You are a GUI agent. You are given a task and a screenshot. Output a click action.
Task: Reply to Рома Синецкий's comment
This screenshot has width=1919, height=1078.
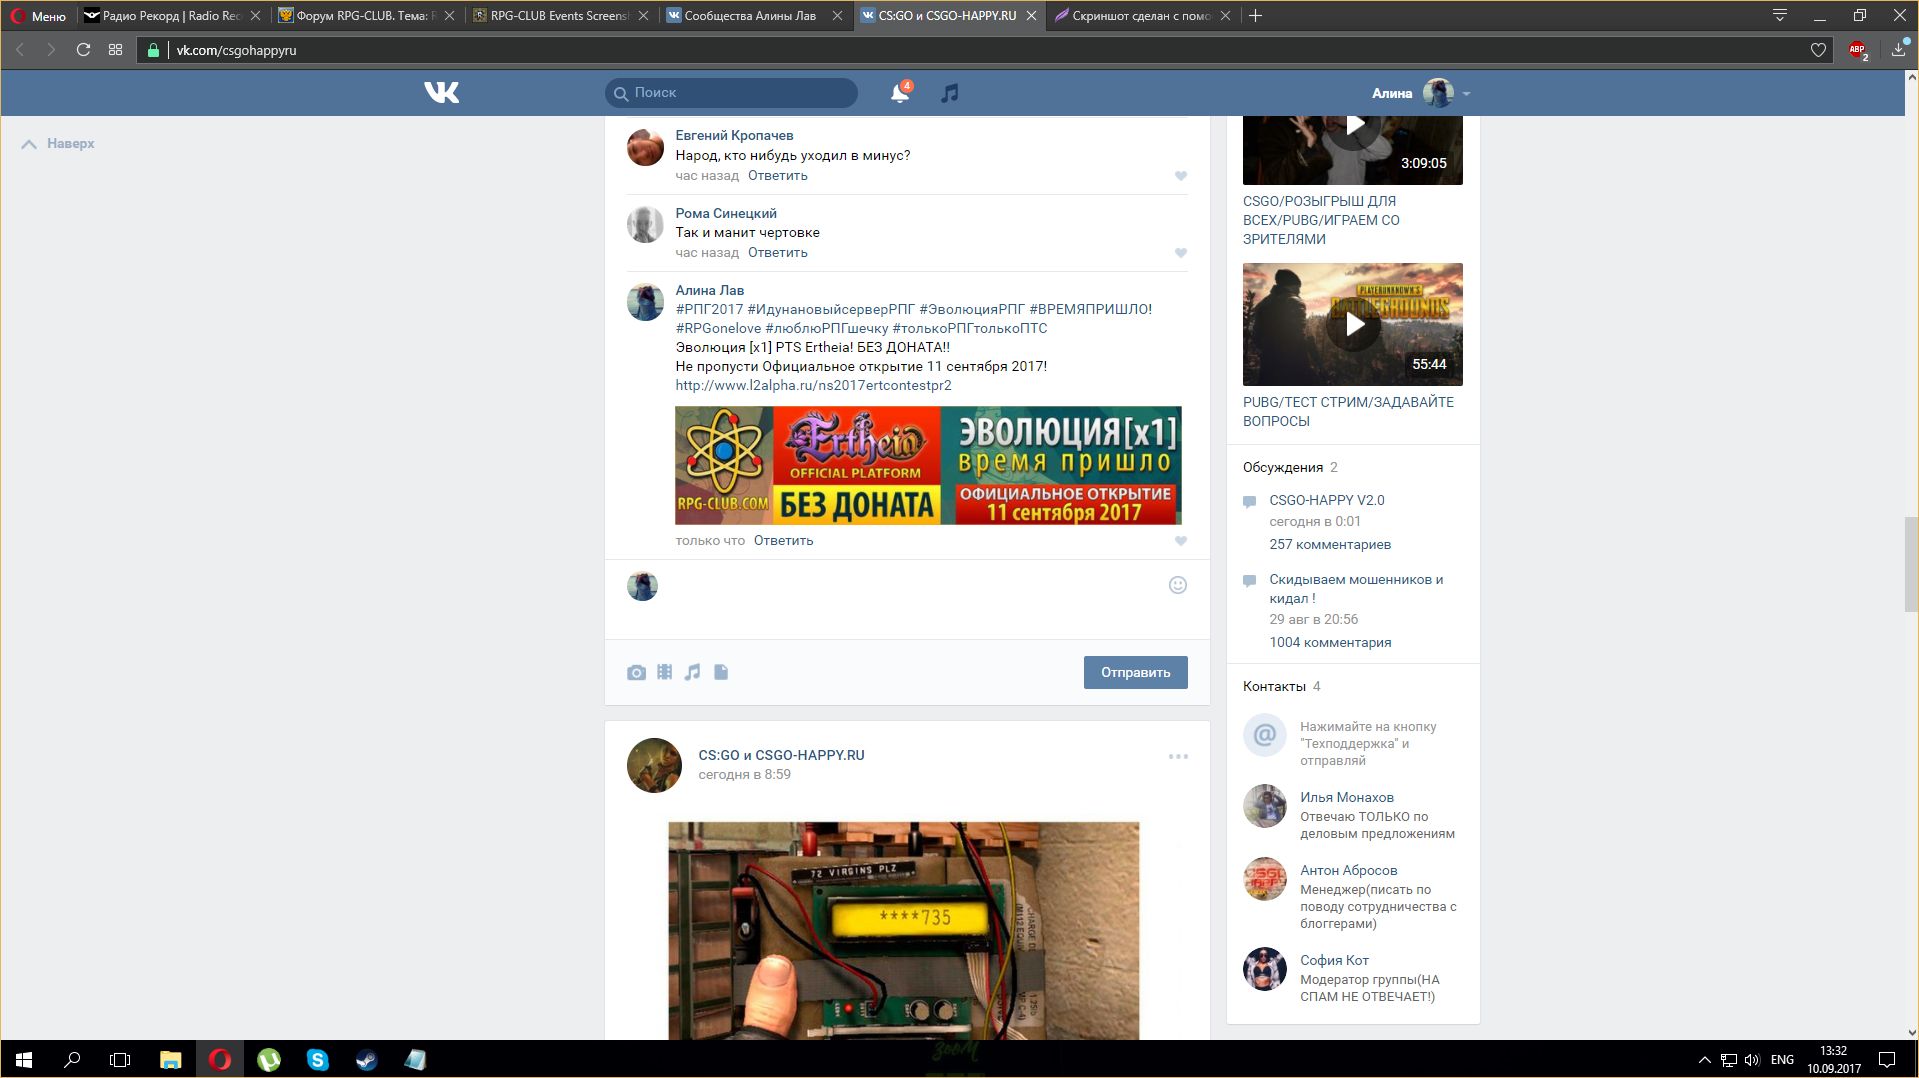[777, 253]
